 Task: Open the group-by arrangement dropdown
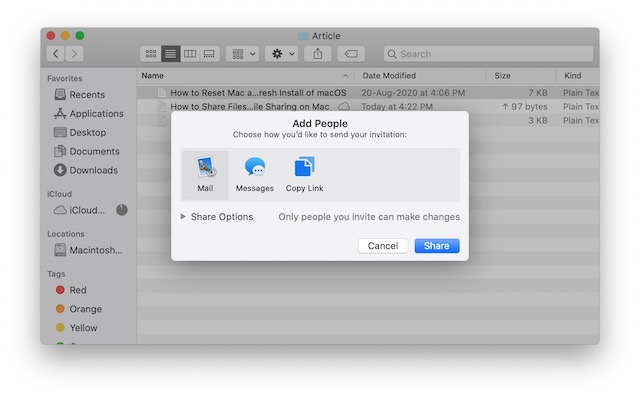[243, 54]
